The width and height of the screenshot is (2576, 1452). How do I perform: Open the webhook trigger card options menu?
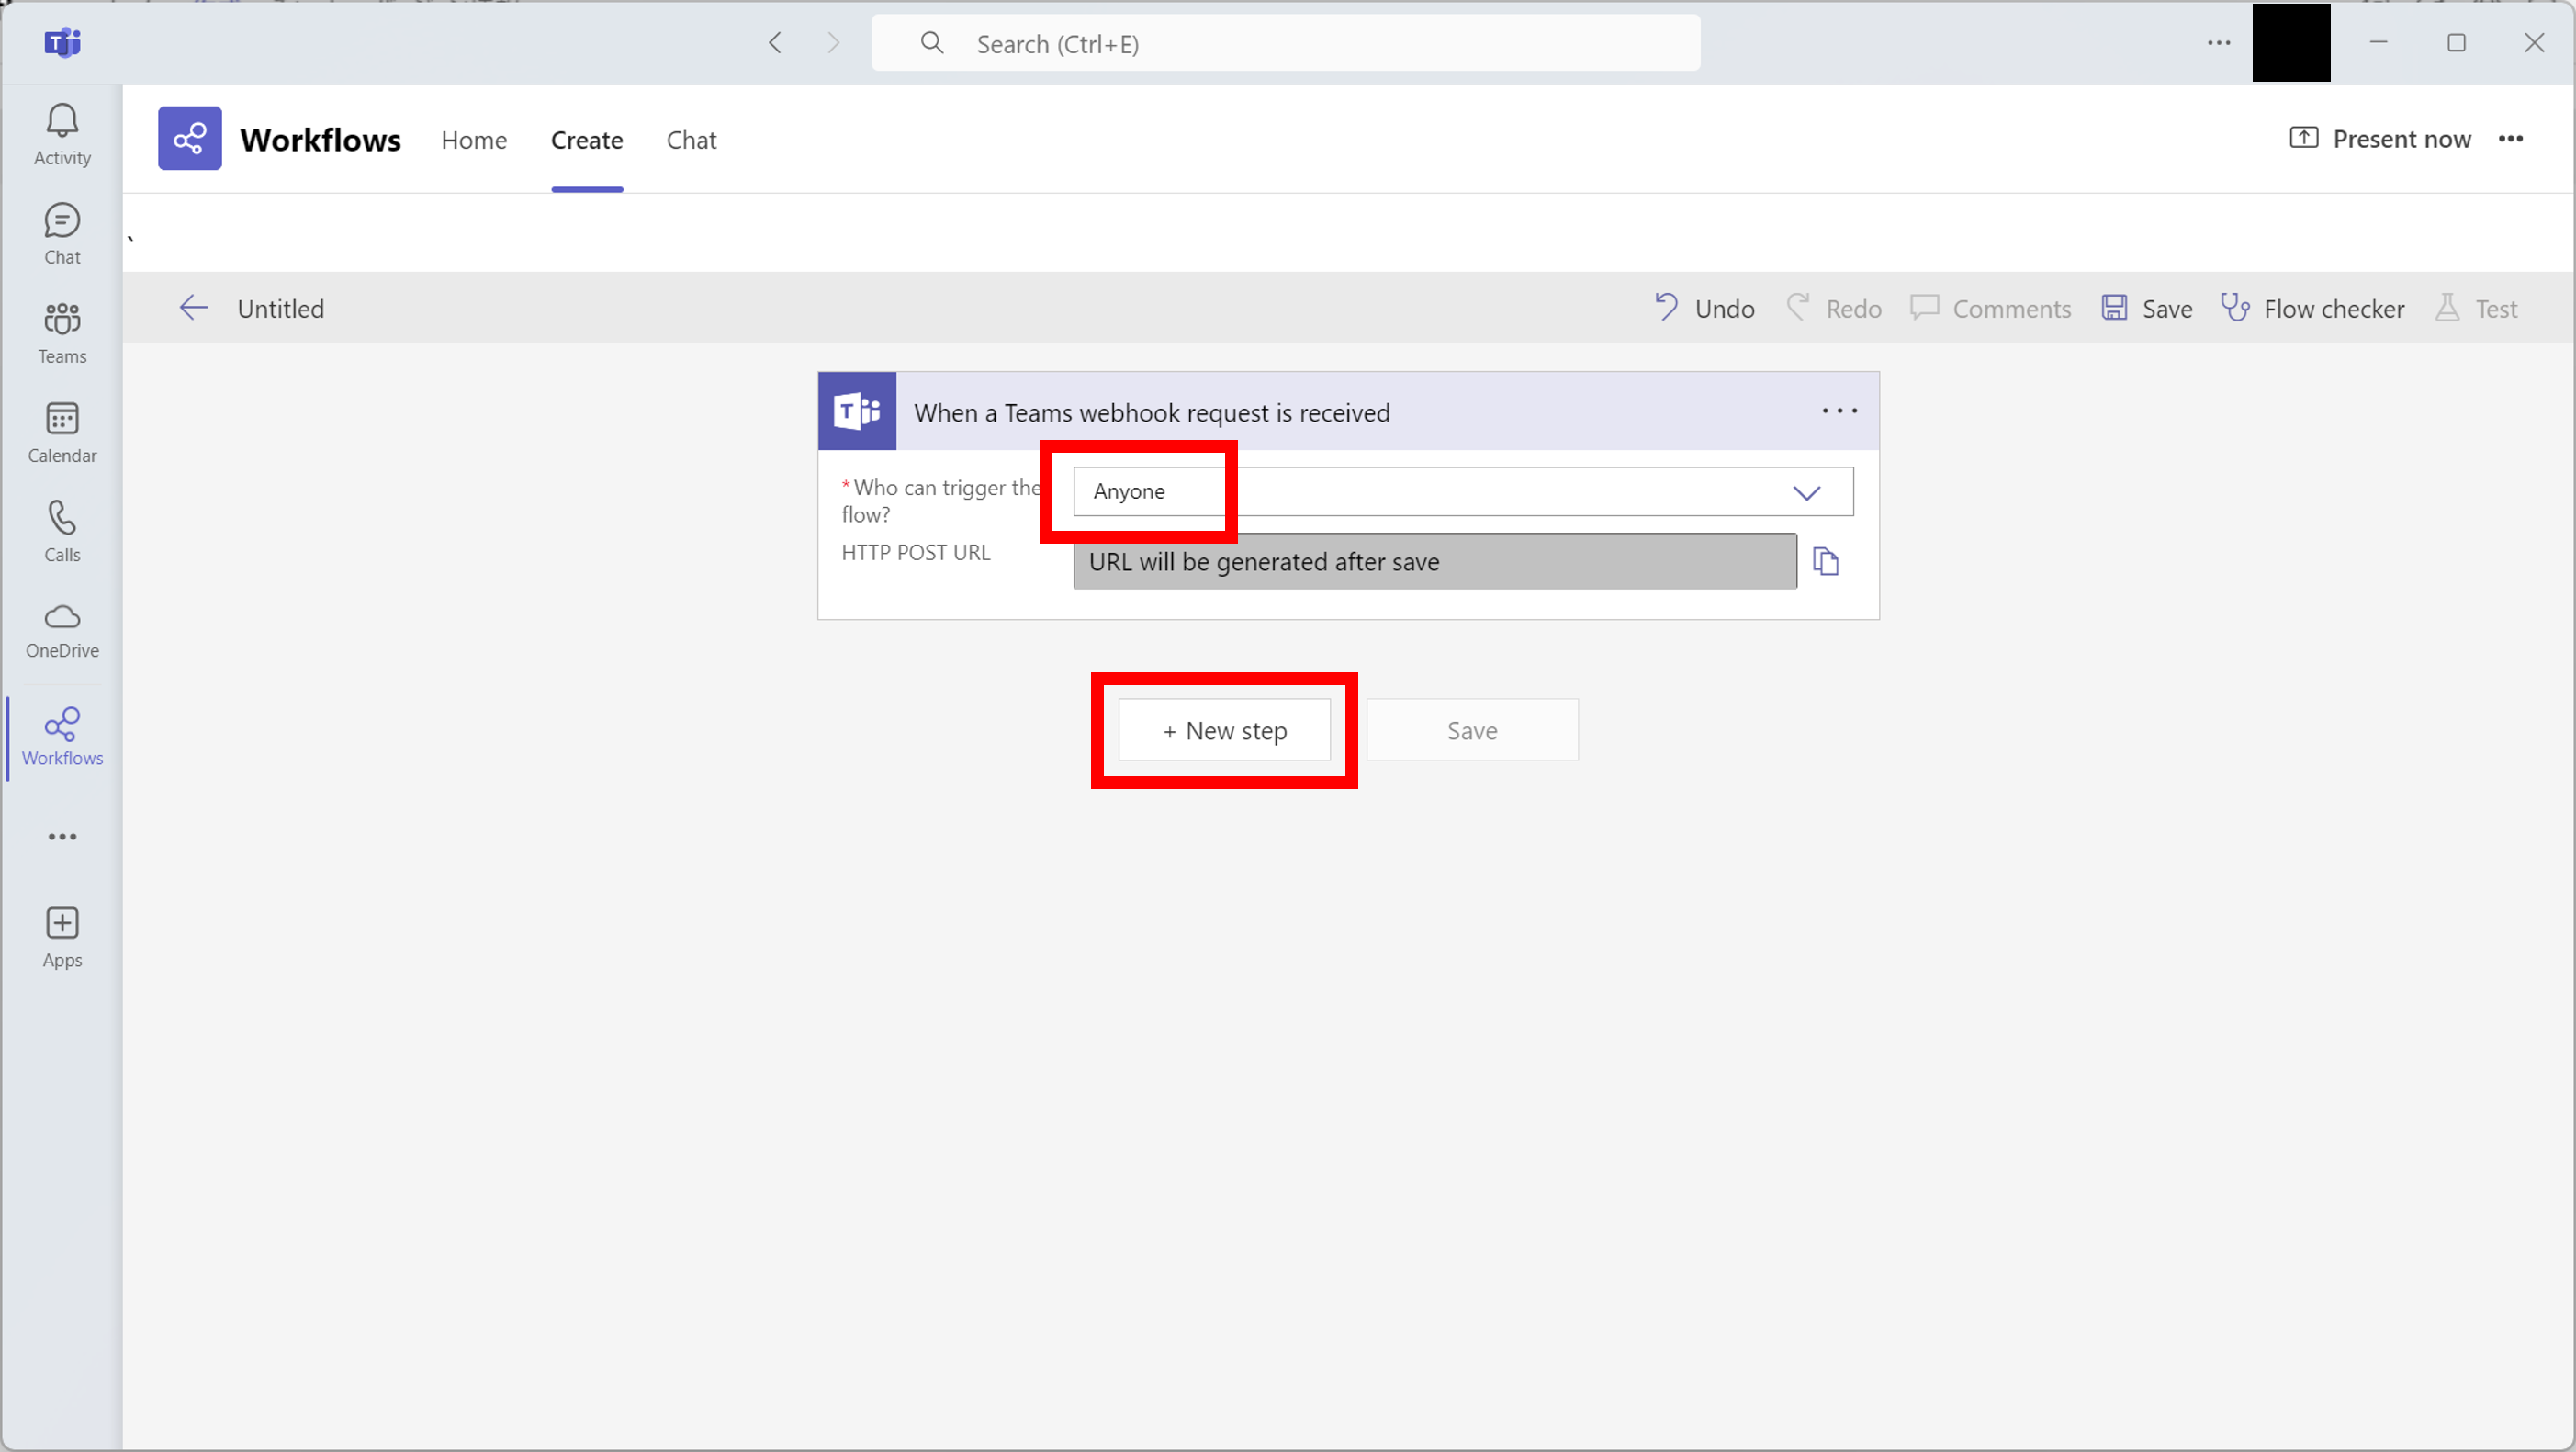point(1839,411)
